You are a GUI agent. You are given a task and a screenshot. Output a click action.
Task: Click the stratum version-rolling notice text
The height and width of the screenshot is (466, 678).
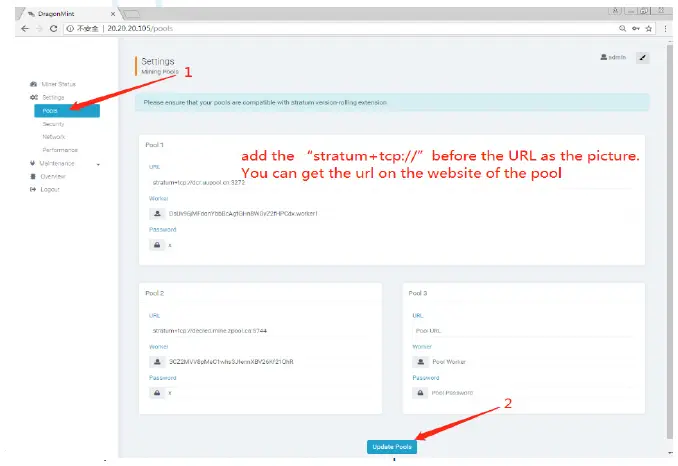[265, 102]
